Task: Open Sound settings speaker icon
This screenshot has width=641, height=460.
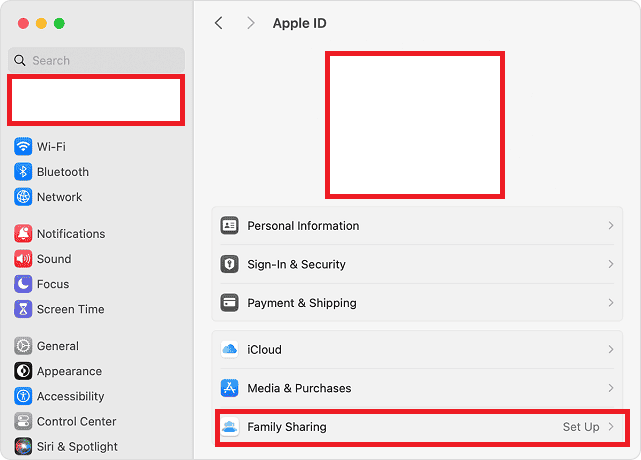Action: point(23,259)
